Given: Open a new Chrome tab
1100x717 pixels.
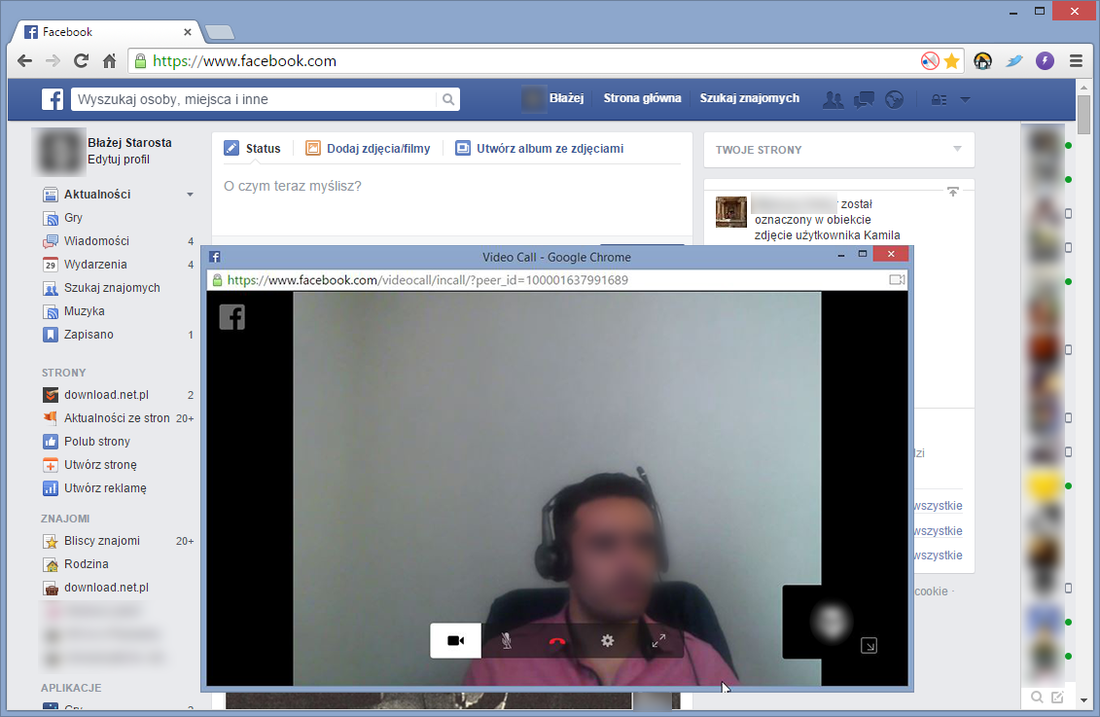Looking at the screenshot, I should (220, 32).
